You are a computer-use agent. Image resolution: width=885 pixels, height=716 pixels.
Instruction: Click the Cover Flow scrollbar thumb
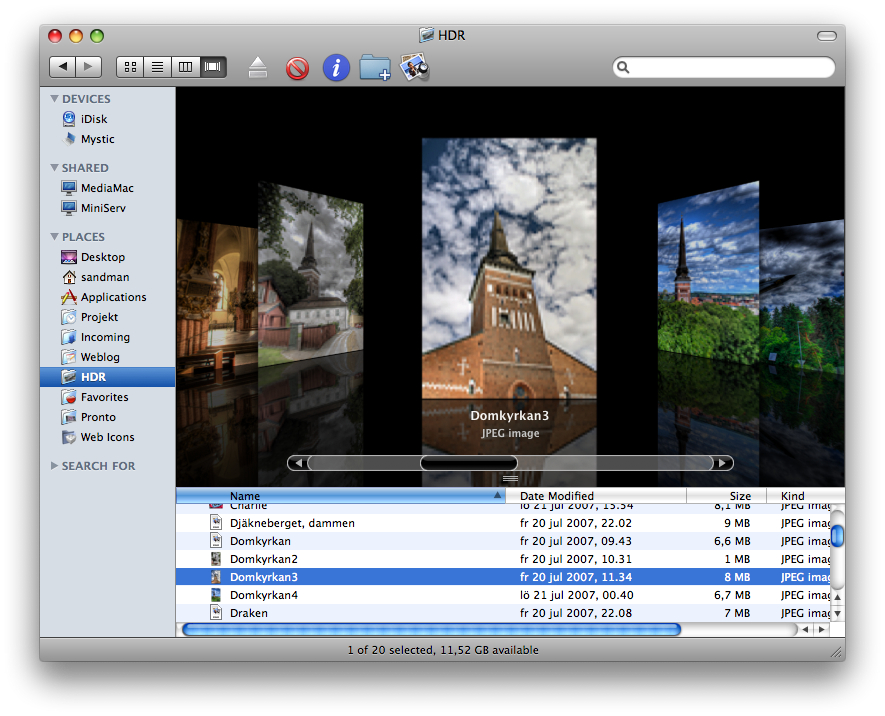468,463
